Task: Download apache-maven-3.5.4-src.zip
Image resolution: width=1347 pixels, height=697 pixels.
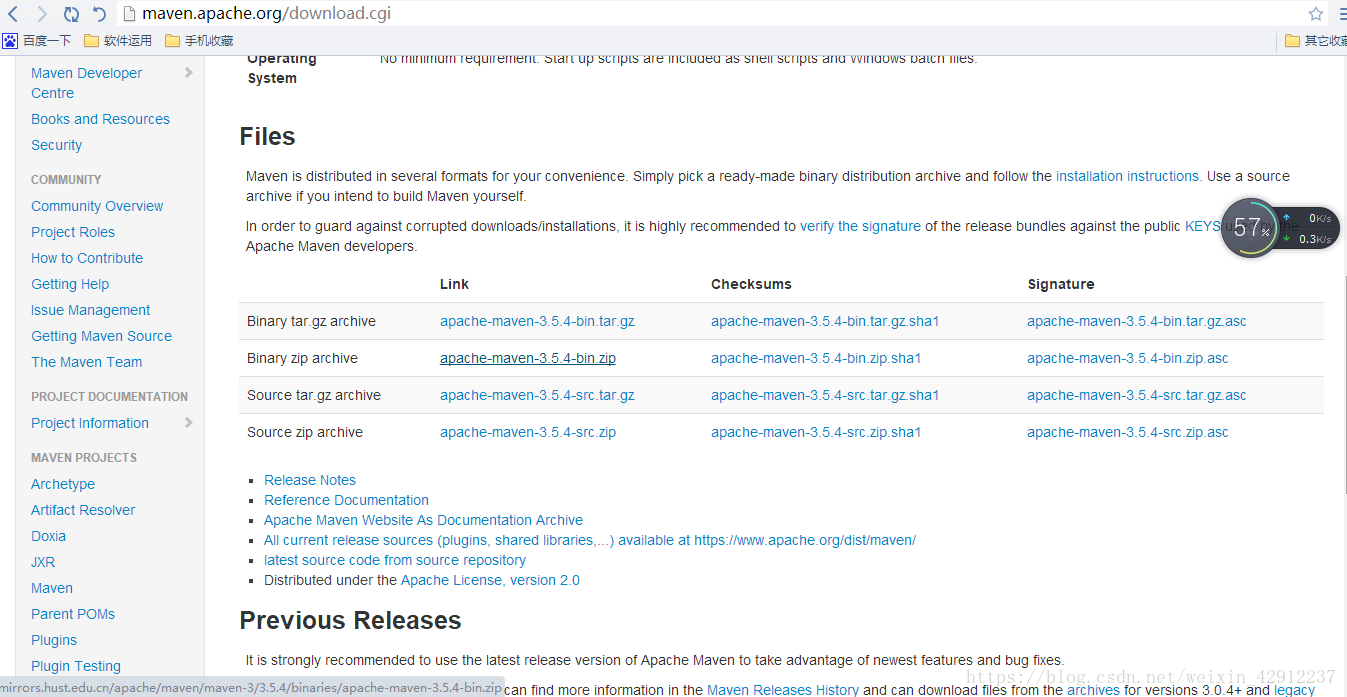Action: 528,432
